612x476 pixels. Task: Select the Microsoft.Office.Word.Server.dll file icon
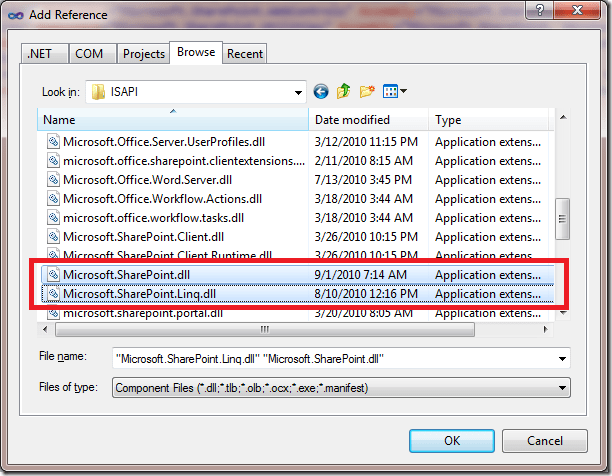pyautogui.click(x=54, y=180)
